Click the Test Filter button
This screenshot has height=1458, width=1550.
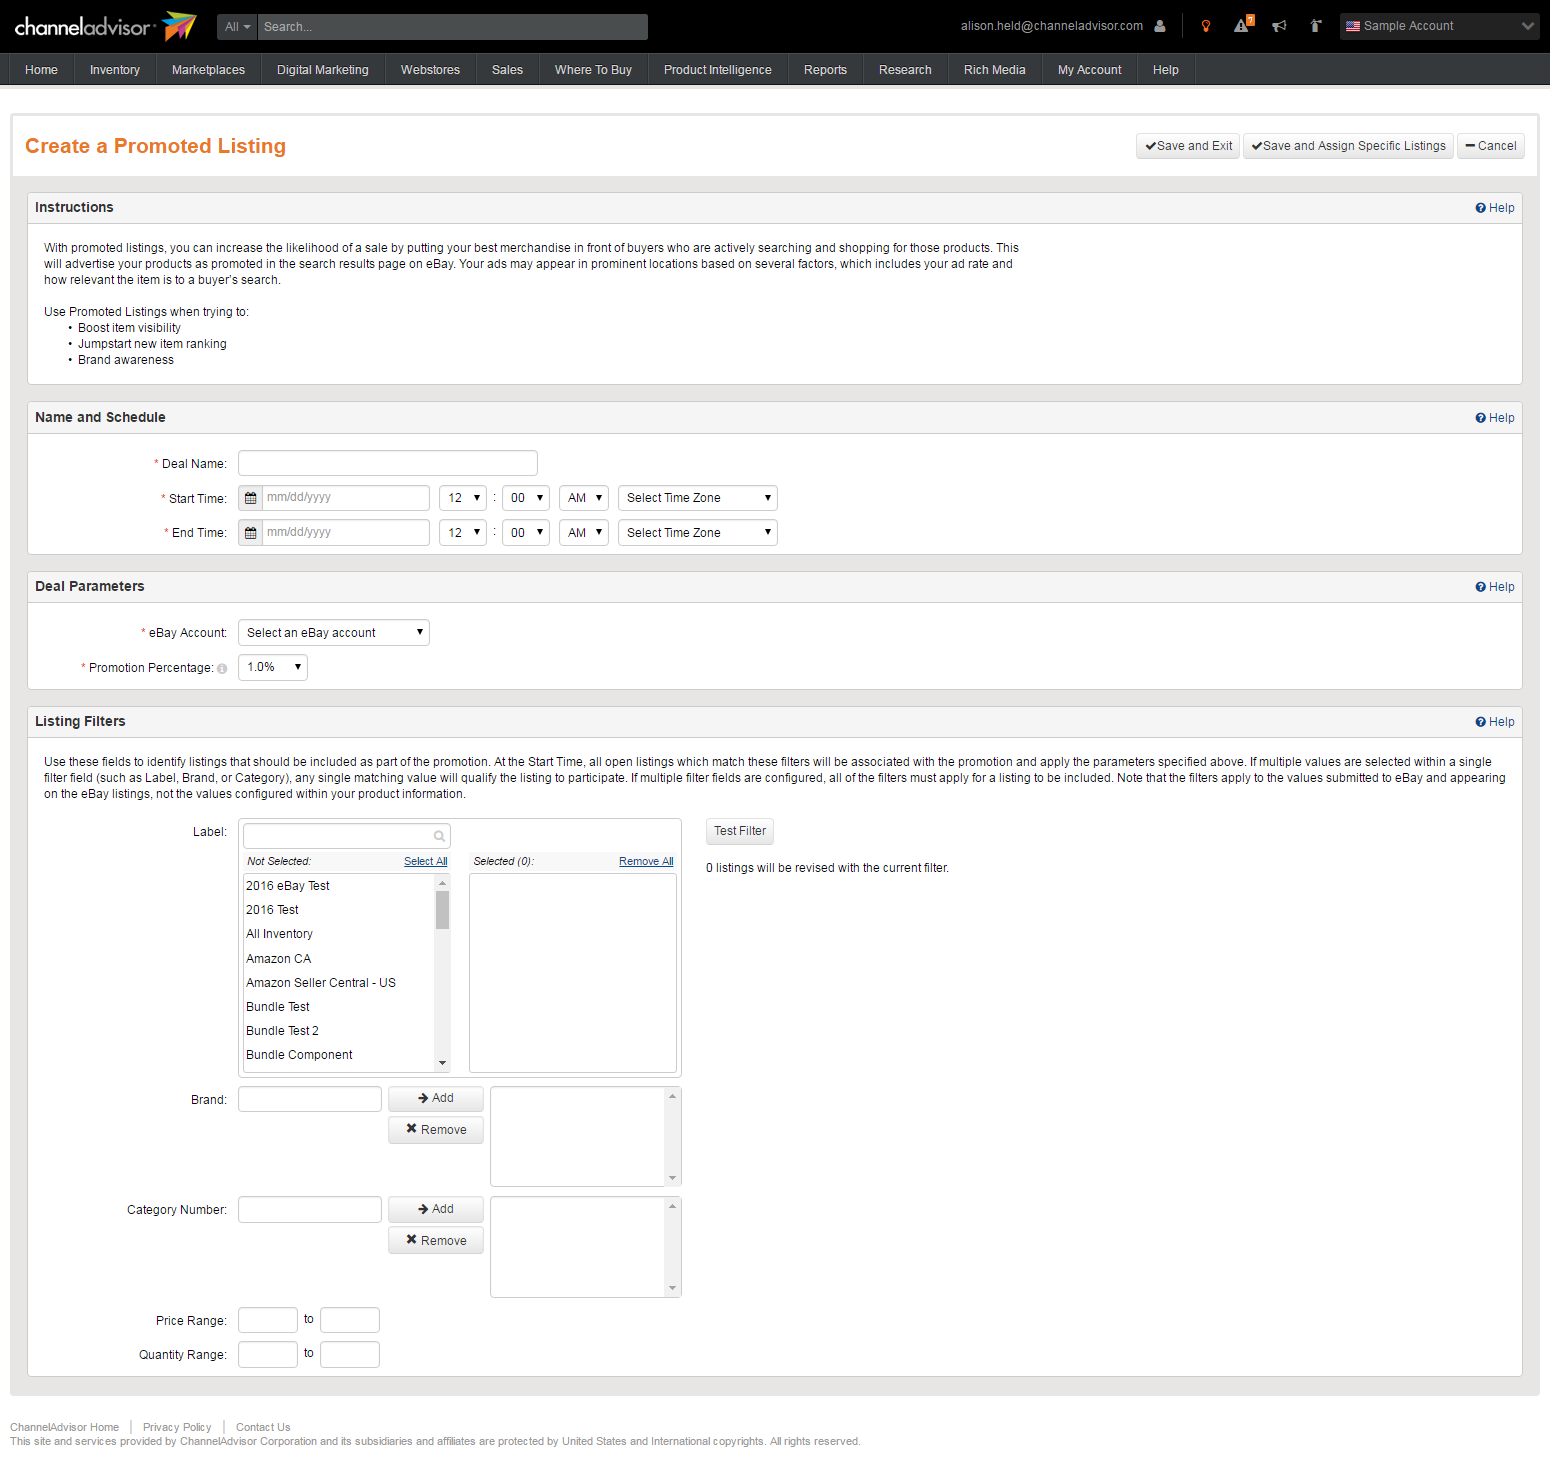740,831
